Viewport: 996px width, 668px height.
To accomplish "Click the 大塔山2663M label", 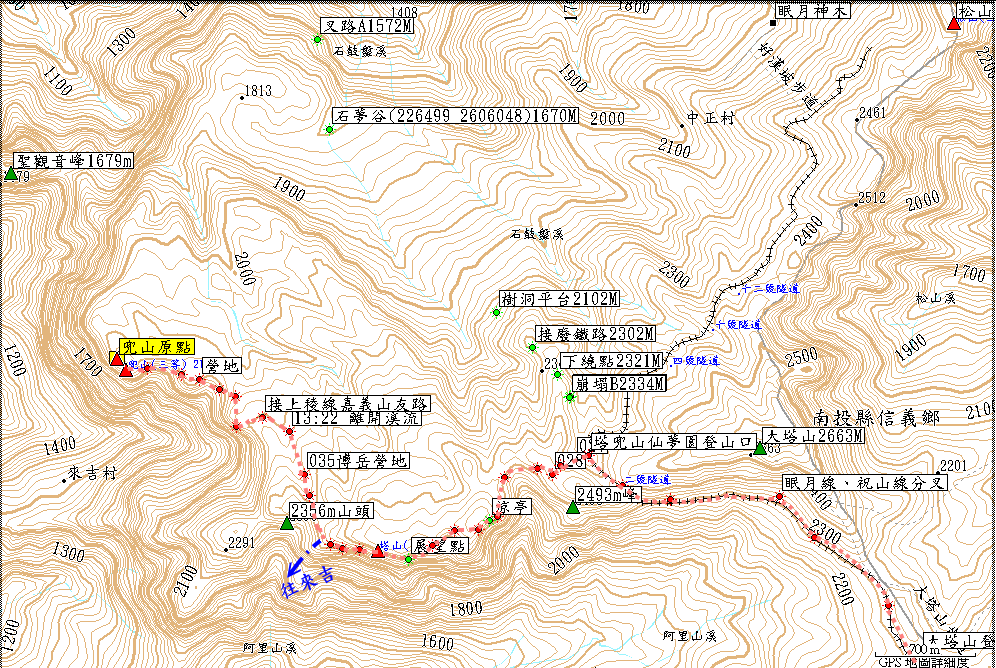I will 814,436.
